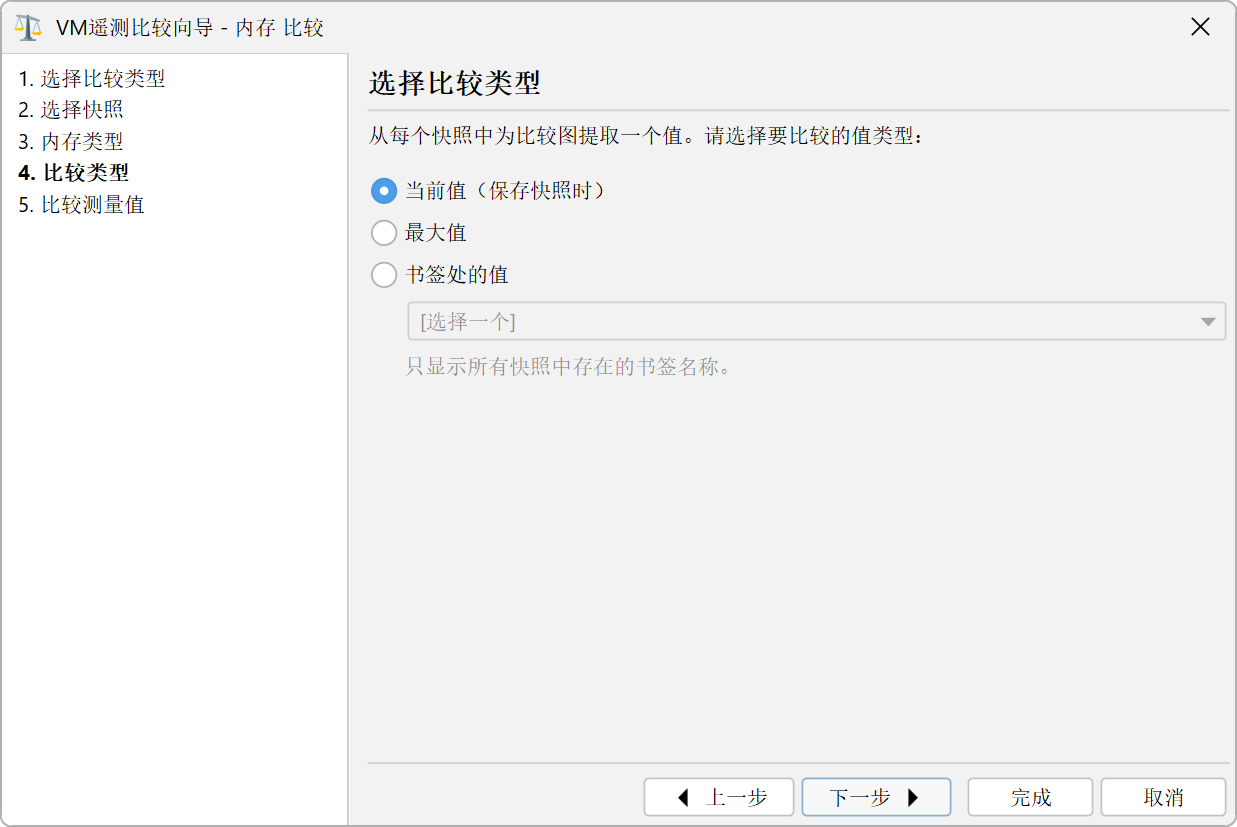
Task: Jump to step 2. 选择快照
Action: click(71, 110)
